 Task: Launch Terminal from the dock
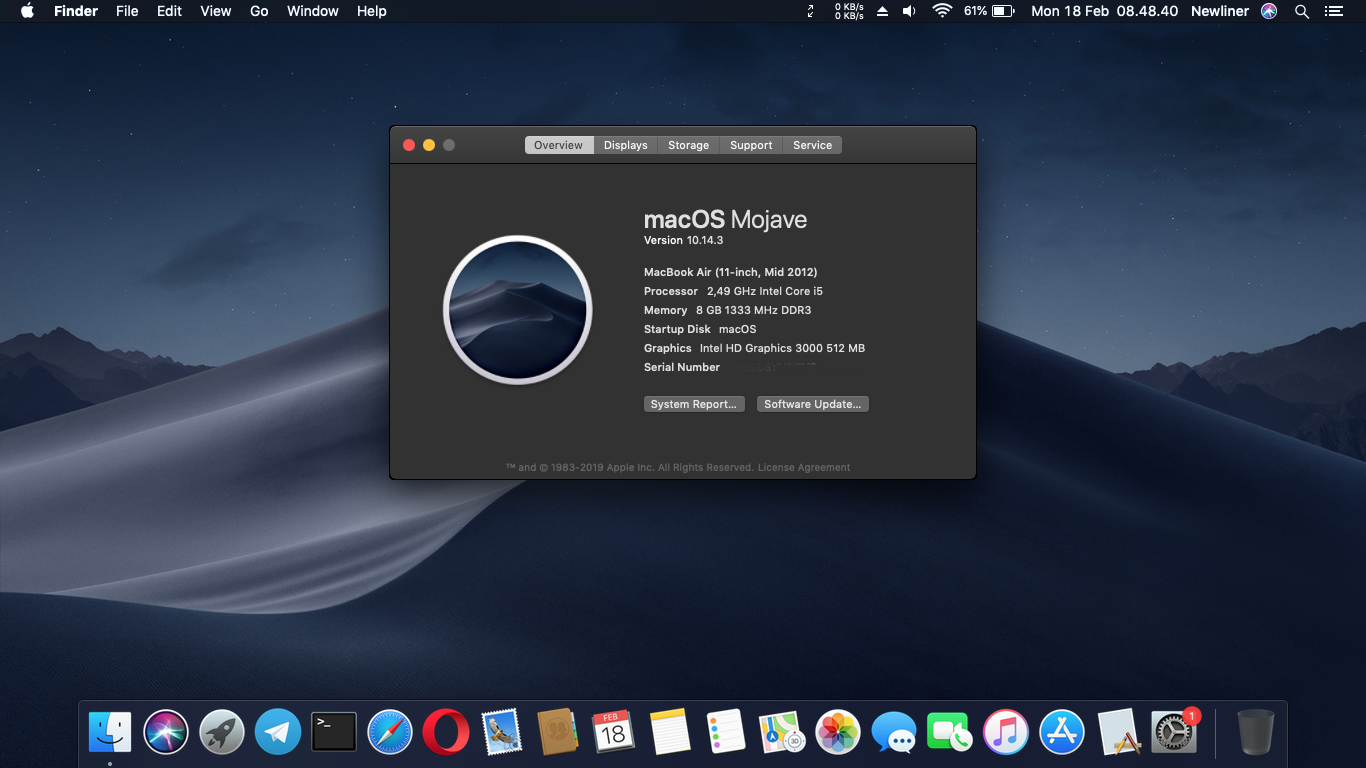pos(334,732)
